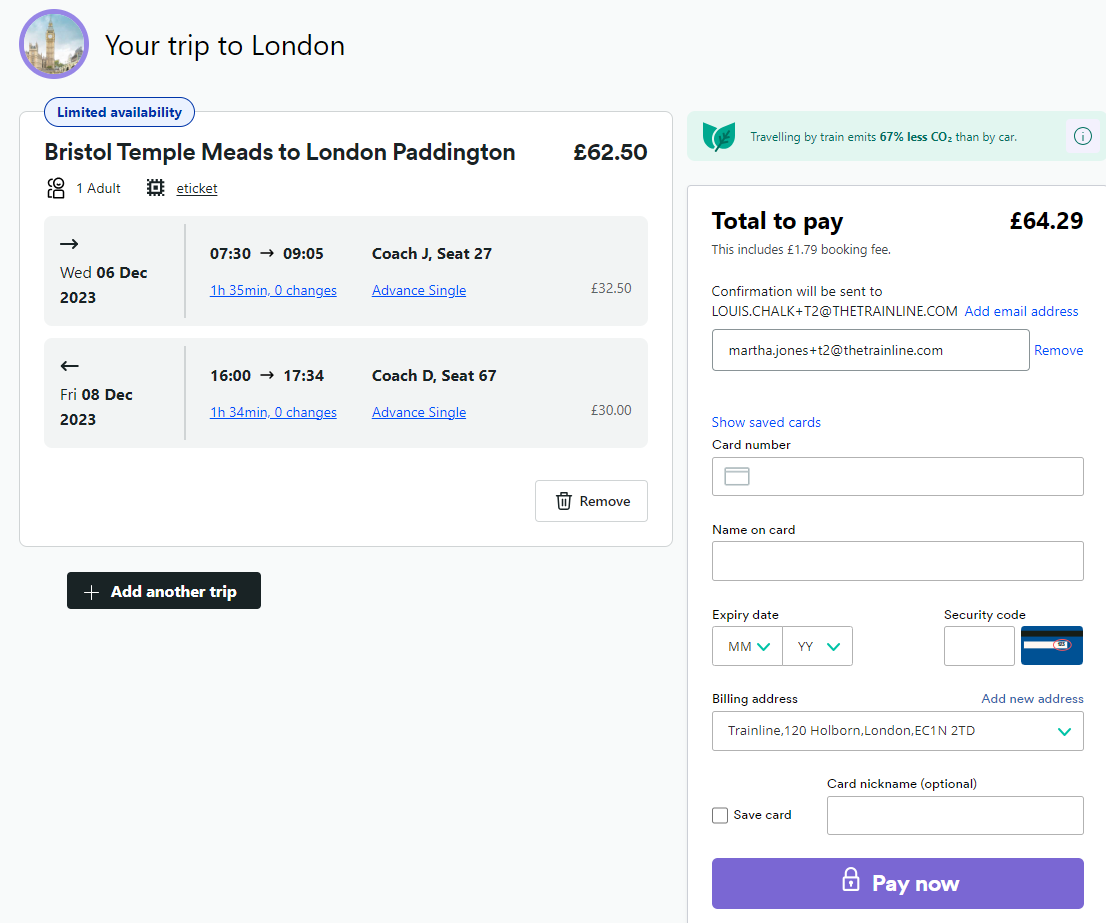Click Add another trip button

point(164,591)
